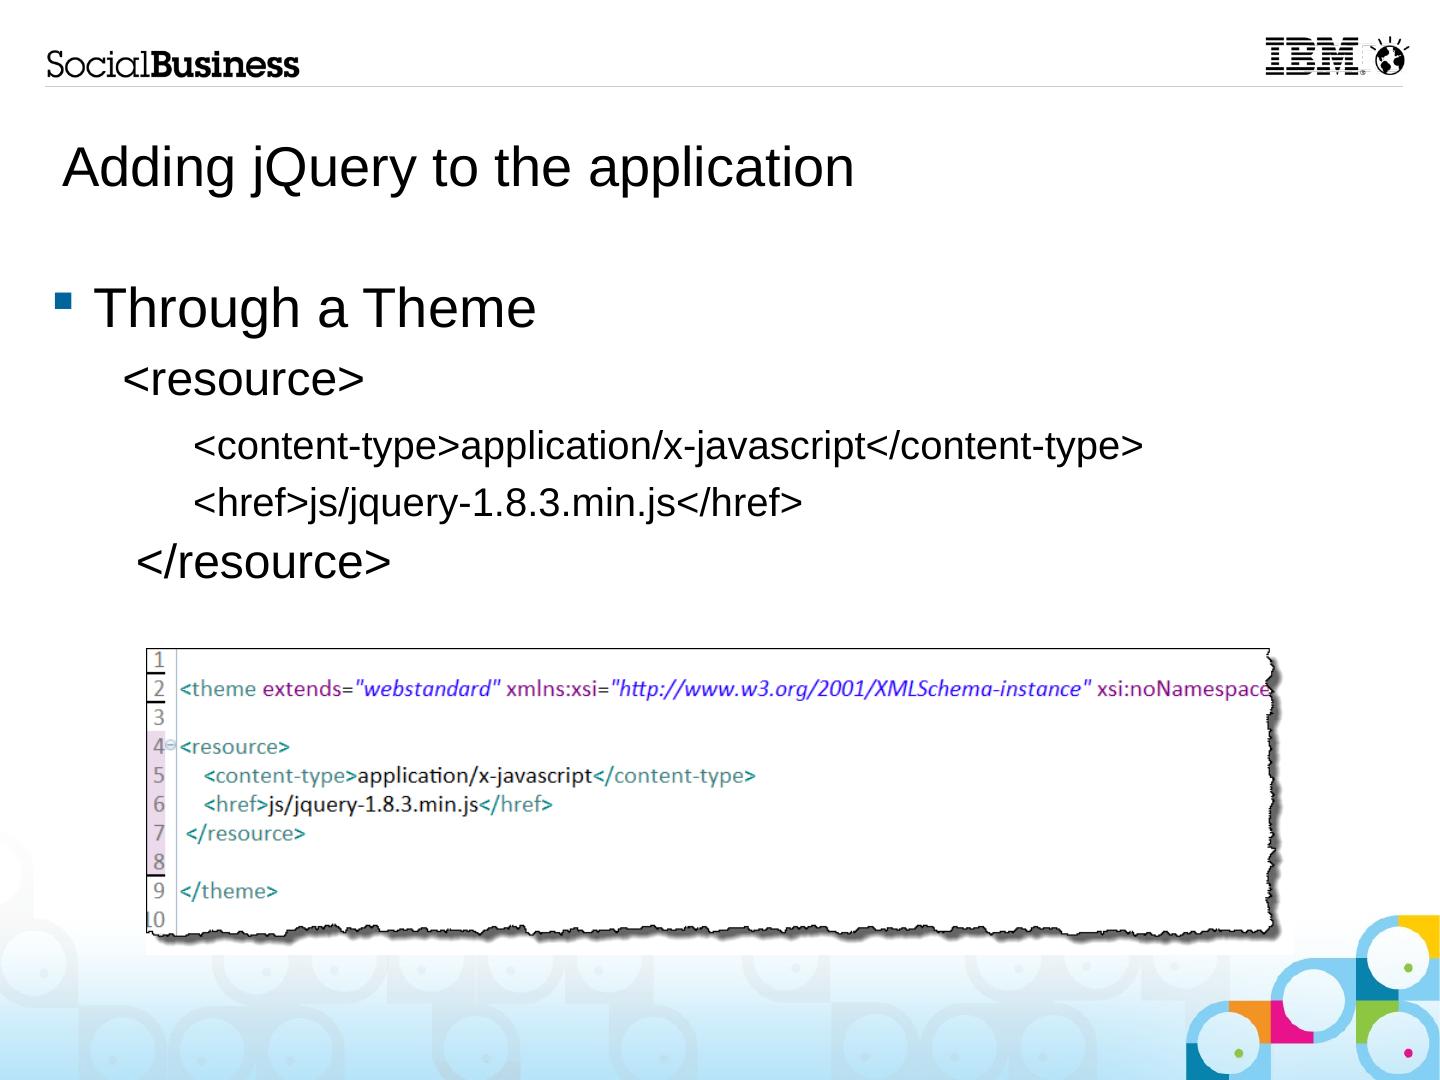Click the content-type line in the code editor
The image size is (1440, 1080).
[480, 775]
